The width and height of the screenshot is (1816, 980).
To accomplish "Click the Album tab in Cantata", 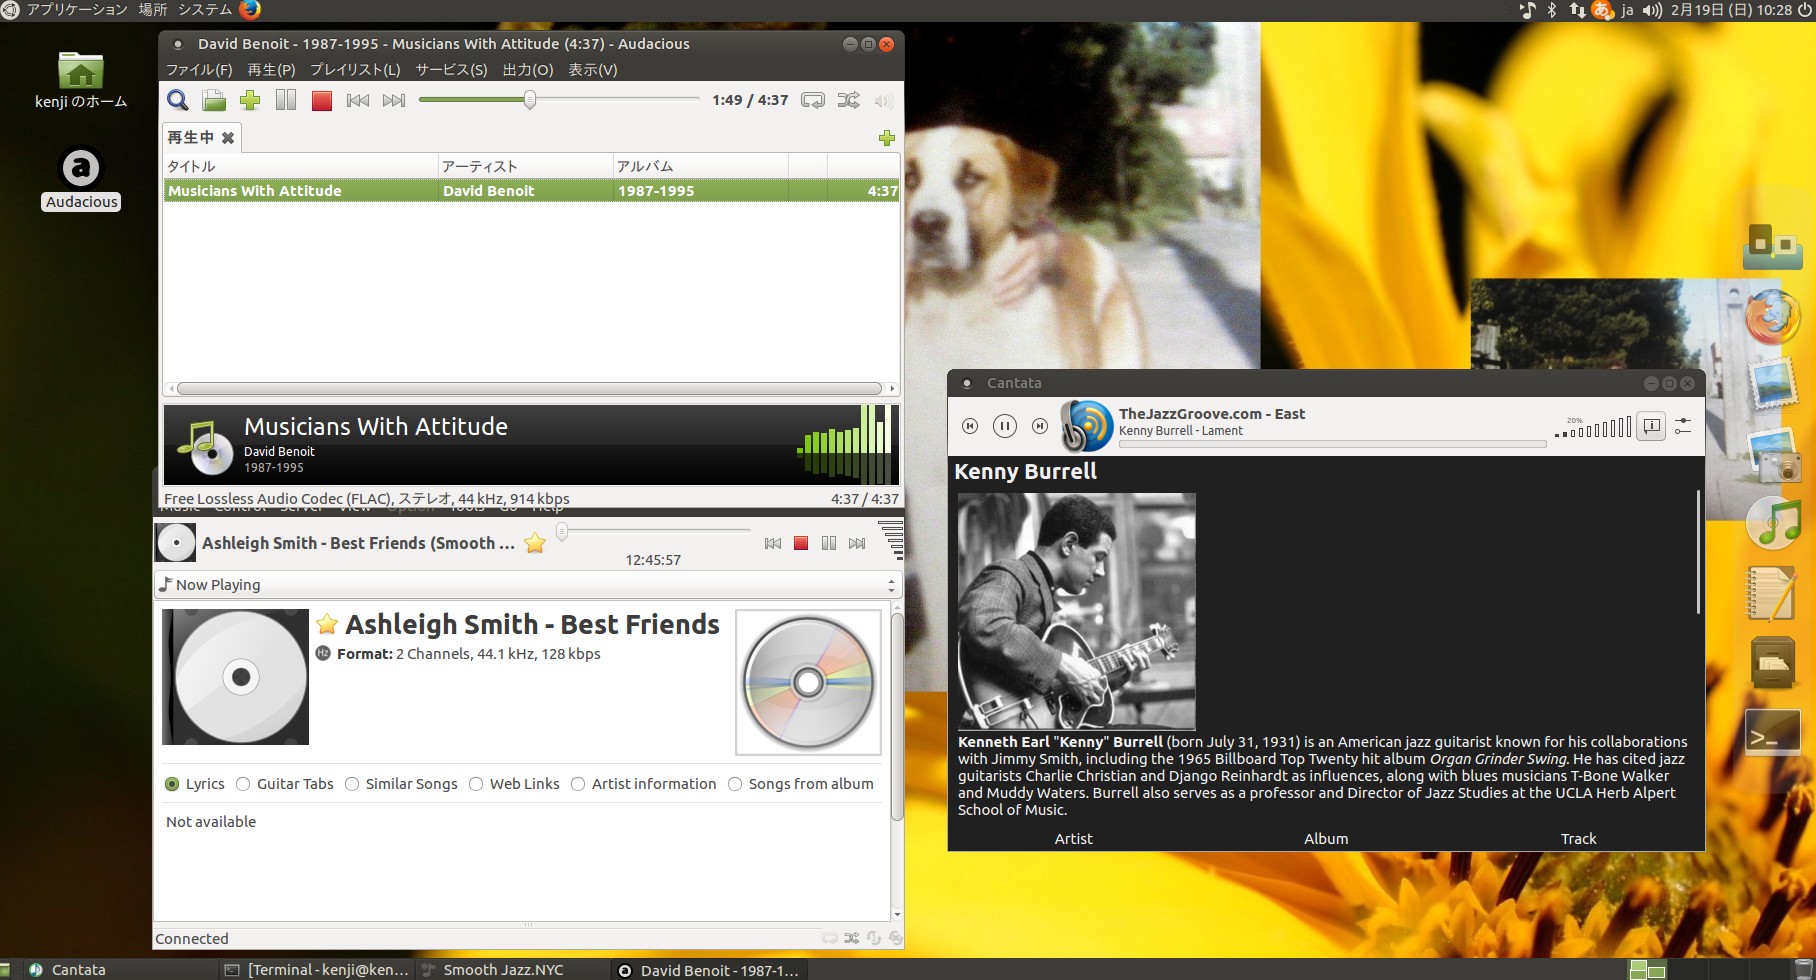I will pos(1326,839).
